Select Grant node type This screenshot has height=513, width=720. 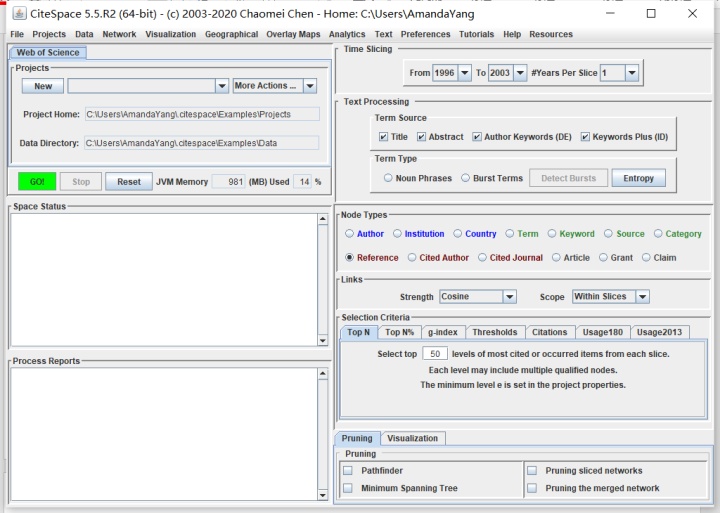coord(603,258)
